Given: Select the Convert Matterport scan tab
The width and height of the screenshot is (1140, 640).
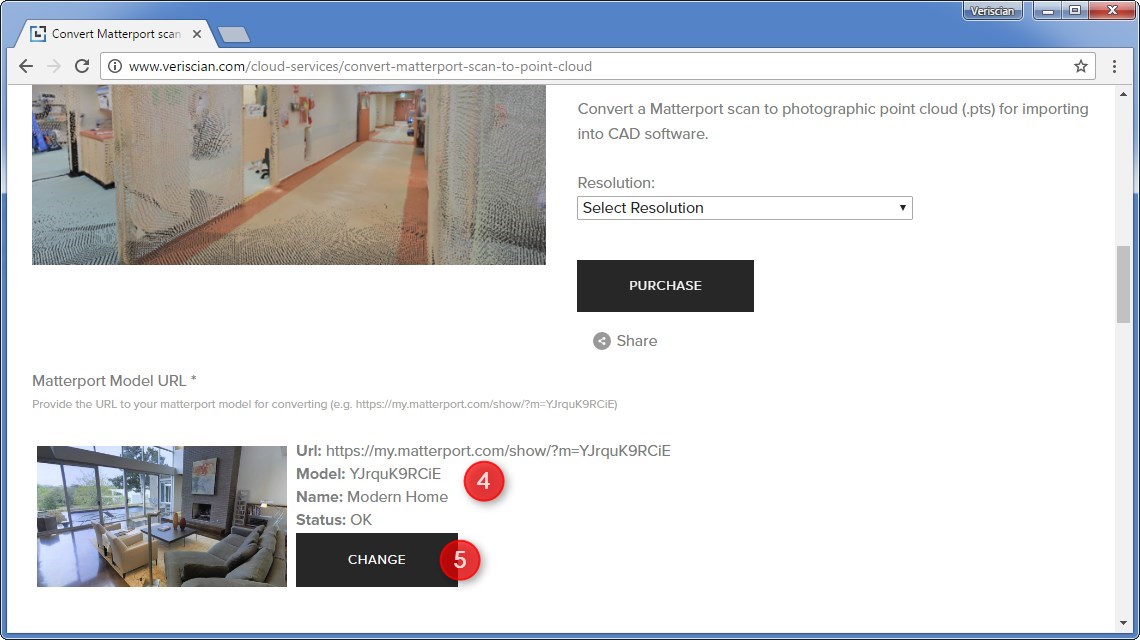Looking at the screenshot, I should (116, 34).
